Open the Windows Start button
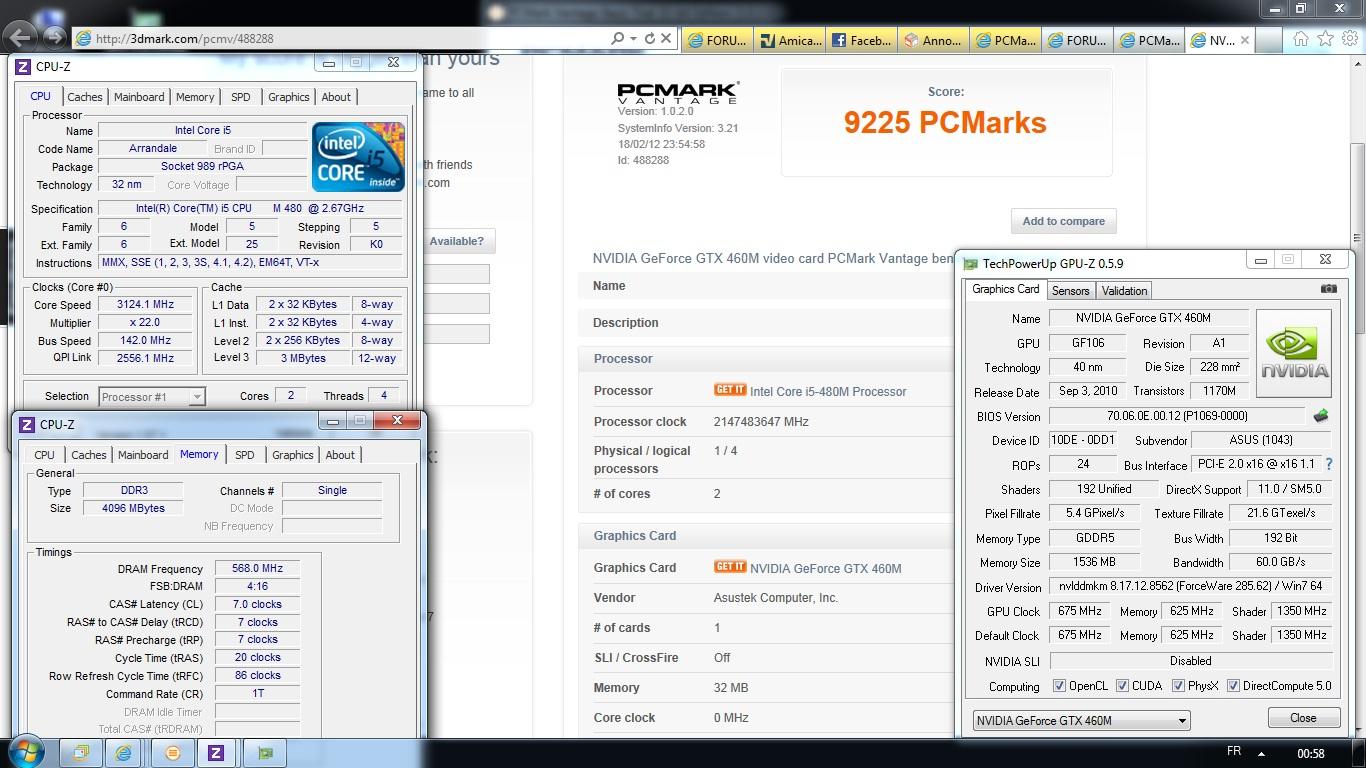The width and height of the screenshot is (1366, 768). [27, 753]
